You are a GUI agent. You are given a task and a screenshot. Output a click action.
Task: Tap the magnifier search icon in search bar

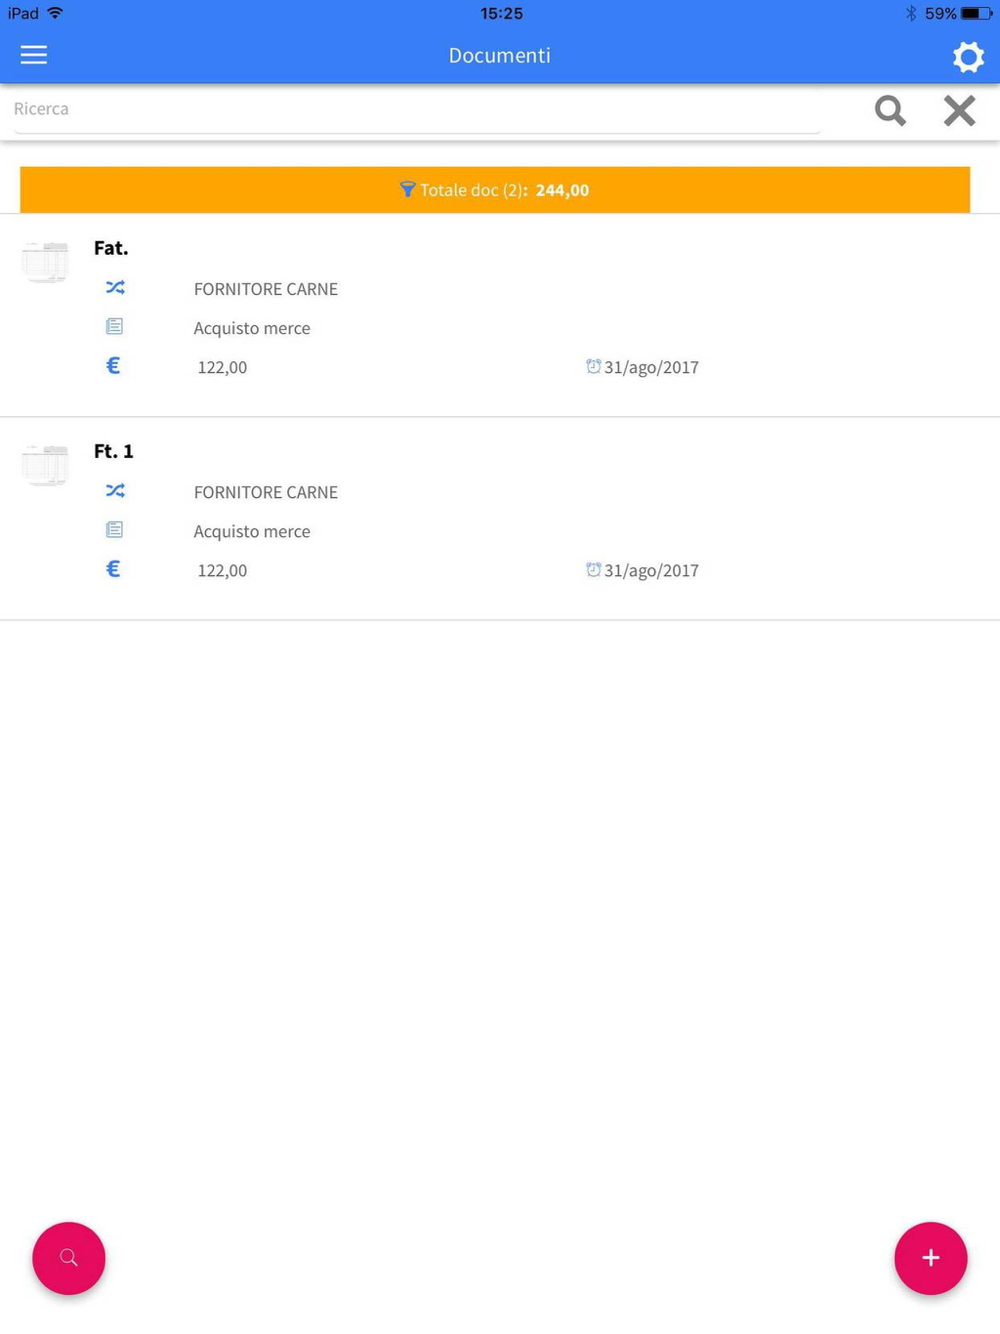(890, 110)
